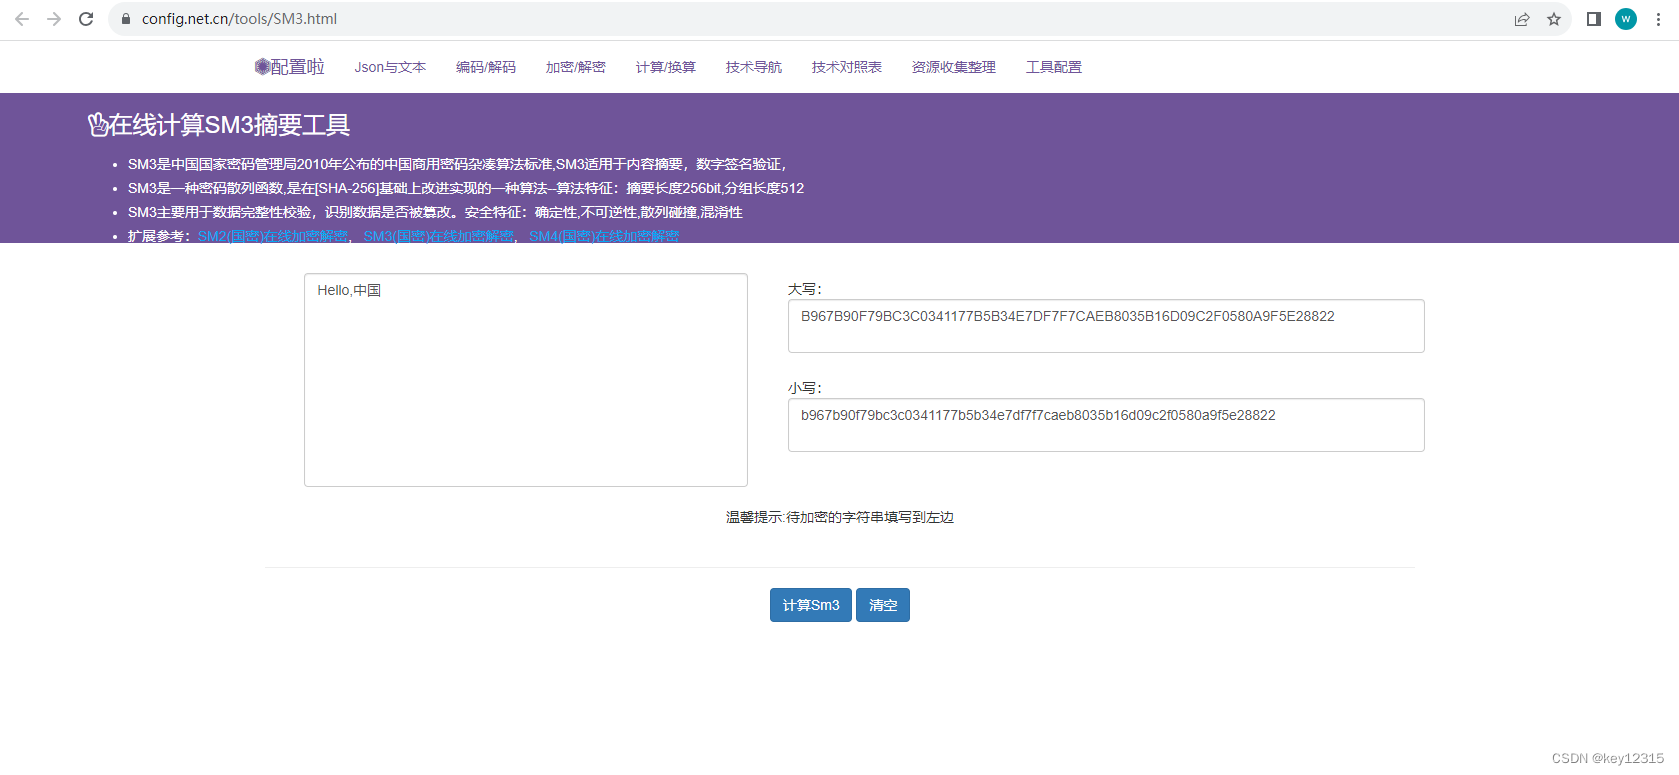Open the 技术导航 menu
The image size is (1679, 775).
(x=754, y=67)
